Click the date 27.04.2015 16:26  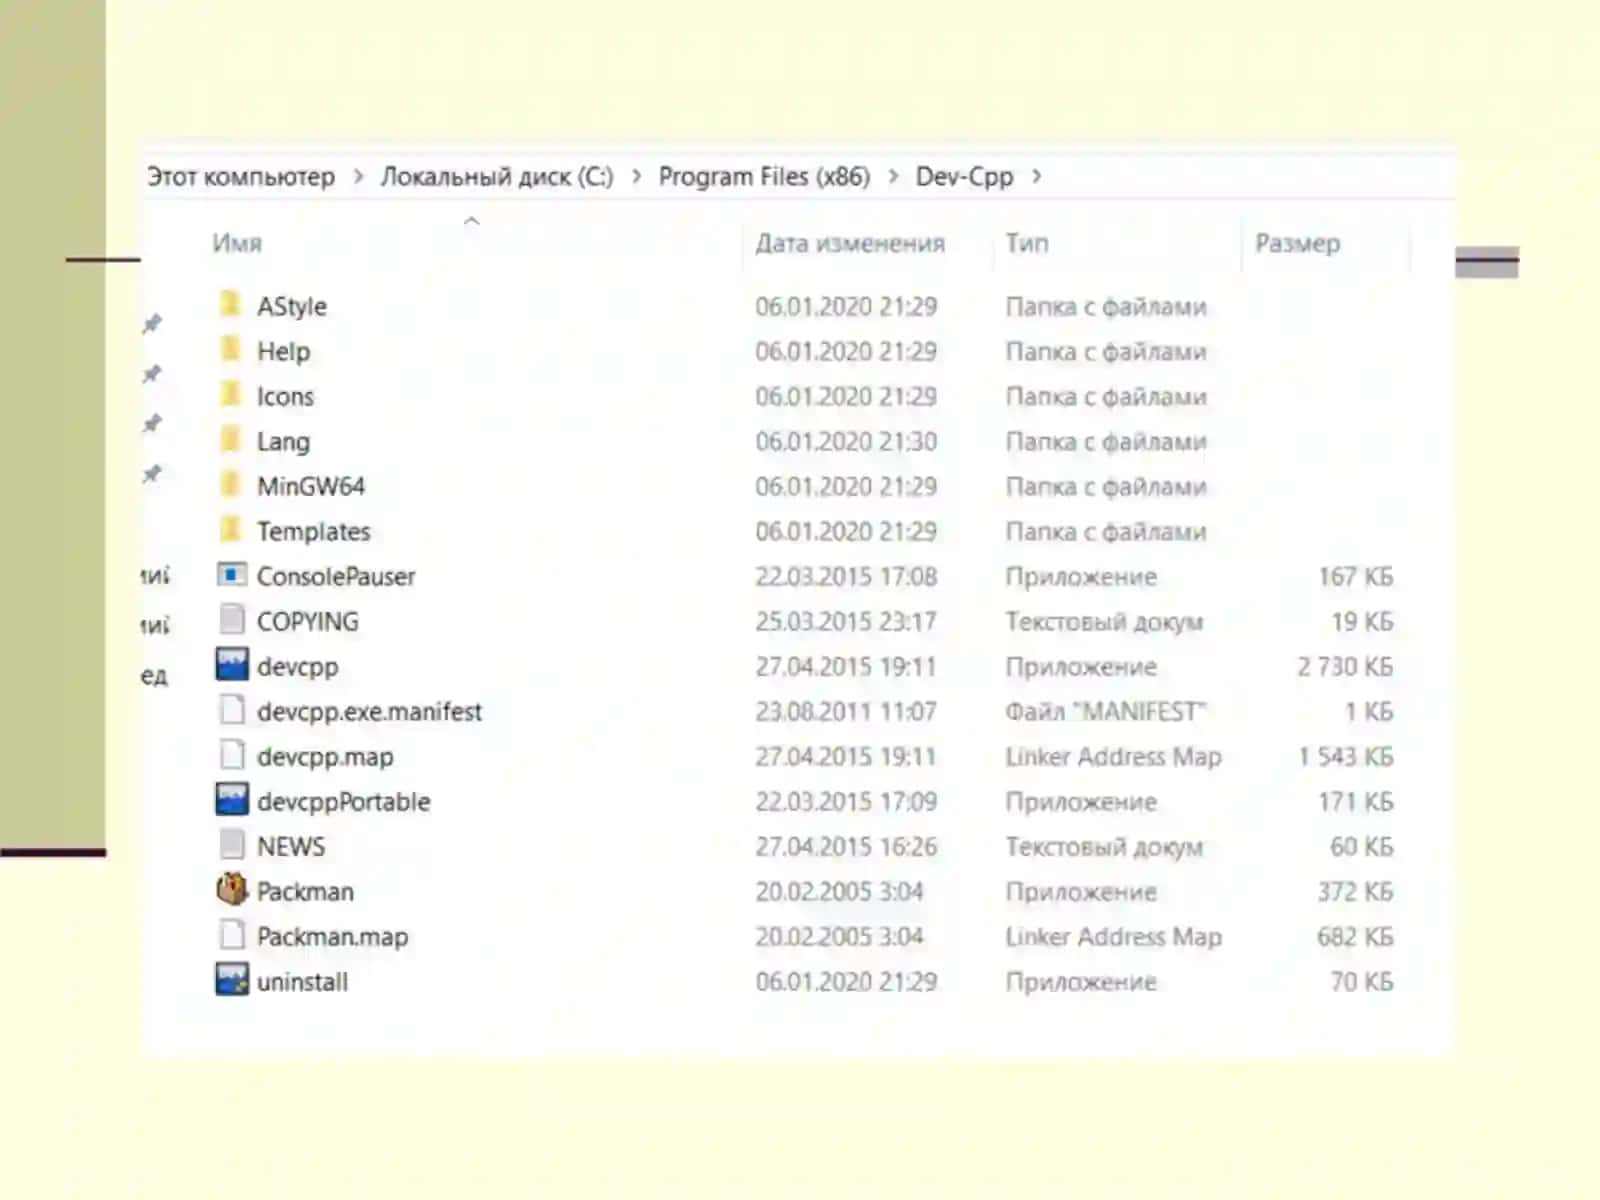coord(846,846)
